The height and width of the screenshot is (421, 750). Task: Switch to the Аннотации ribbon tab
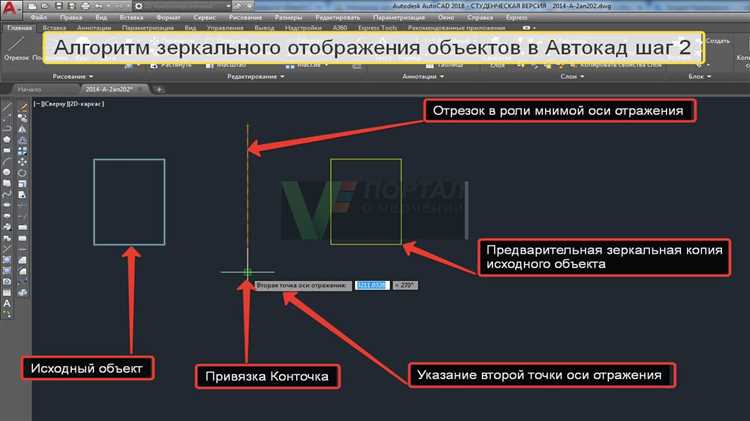click(x=94, y=28)
